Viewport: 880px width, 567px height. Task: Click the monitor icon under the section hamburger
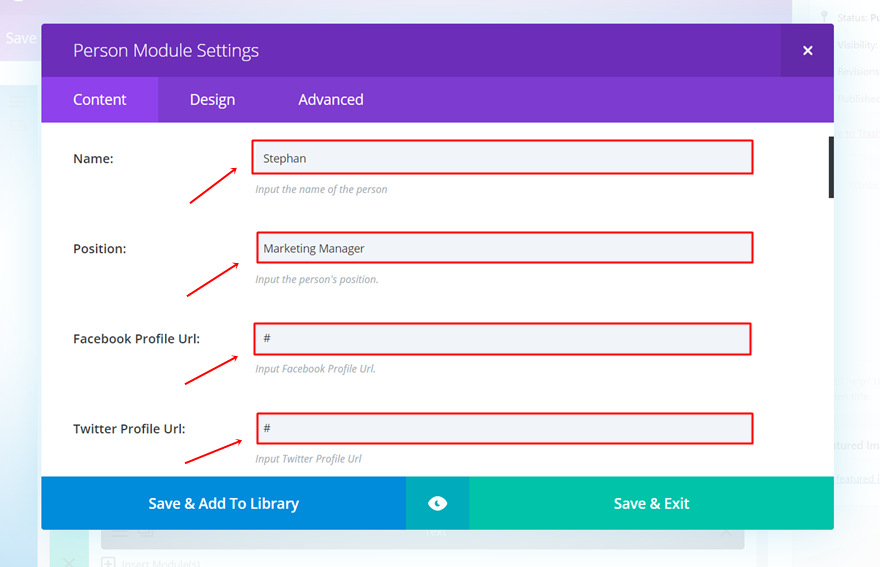pyautogui.click(x=18, y=126)
